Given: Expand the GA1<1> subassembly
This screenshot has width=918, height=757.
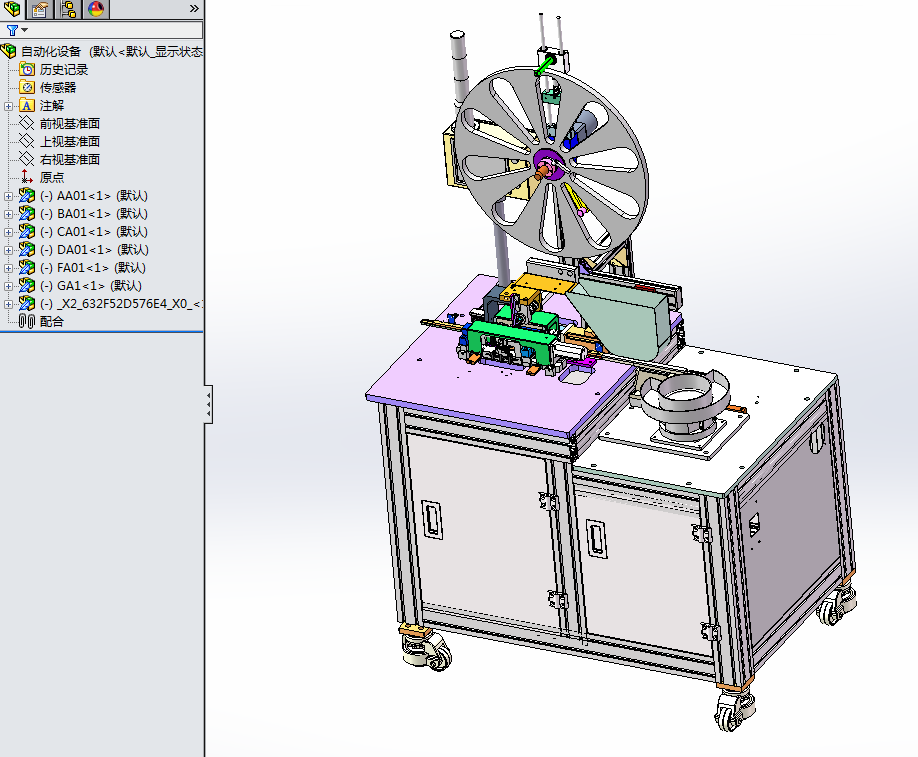Looking at the screenshot, I should click(x=8, y=286).
